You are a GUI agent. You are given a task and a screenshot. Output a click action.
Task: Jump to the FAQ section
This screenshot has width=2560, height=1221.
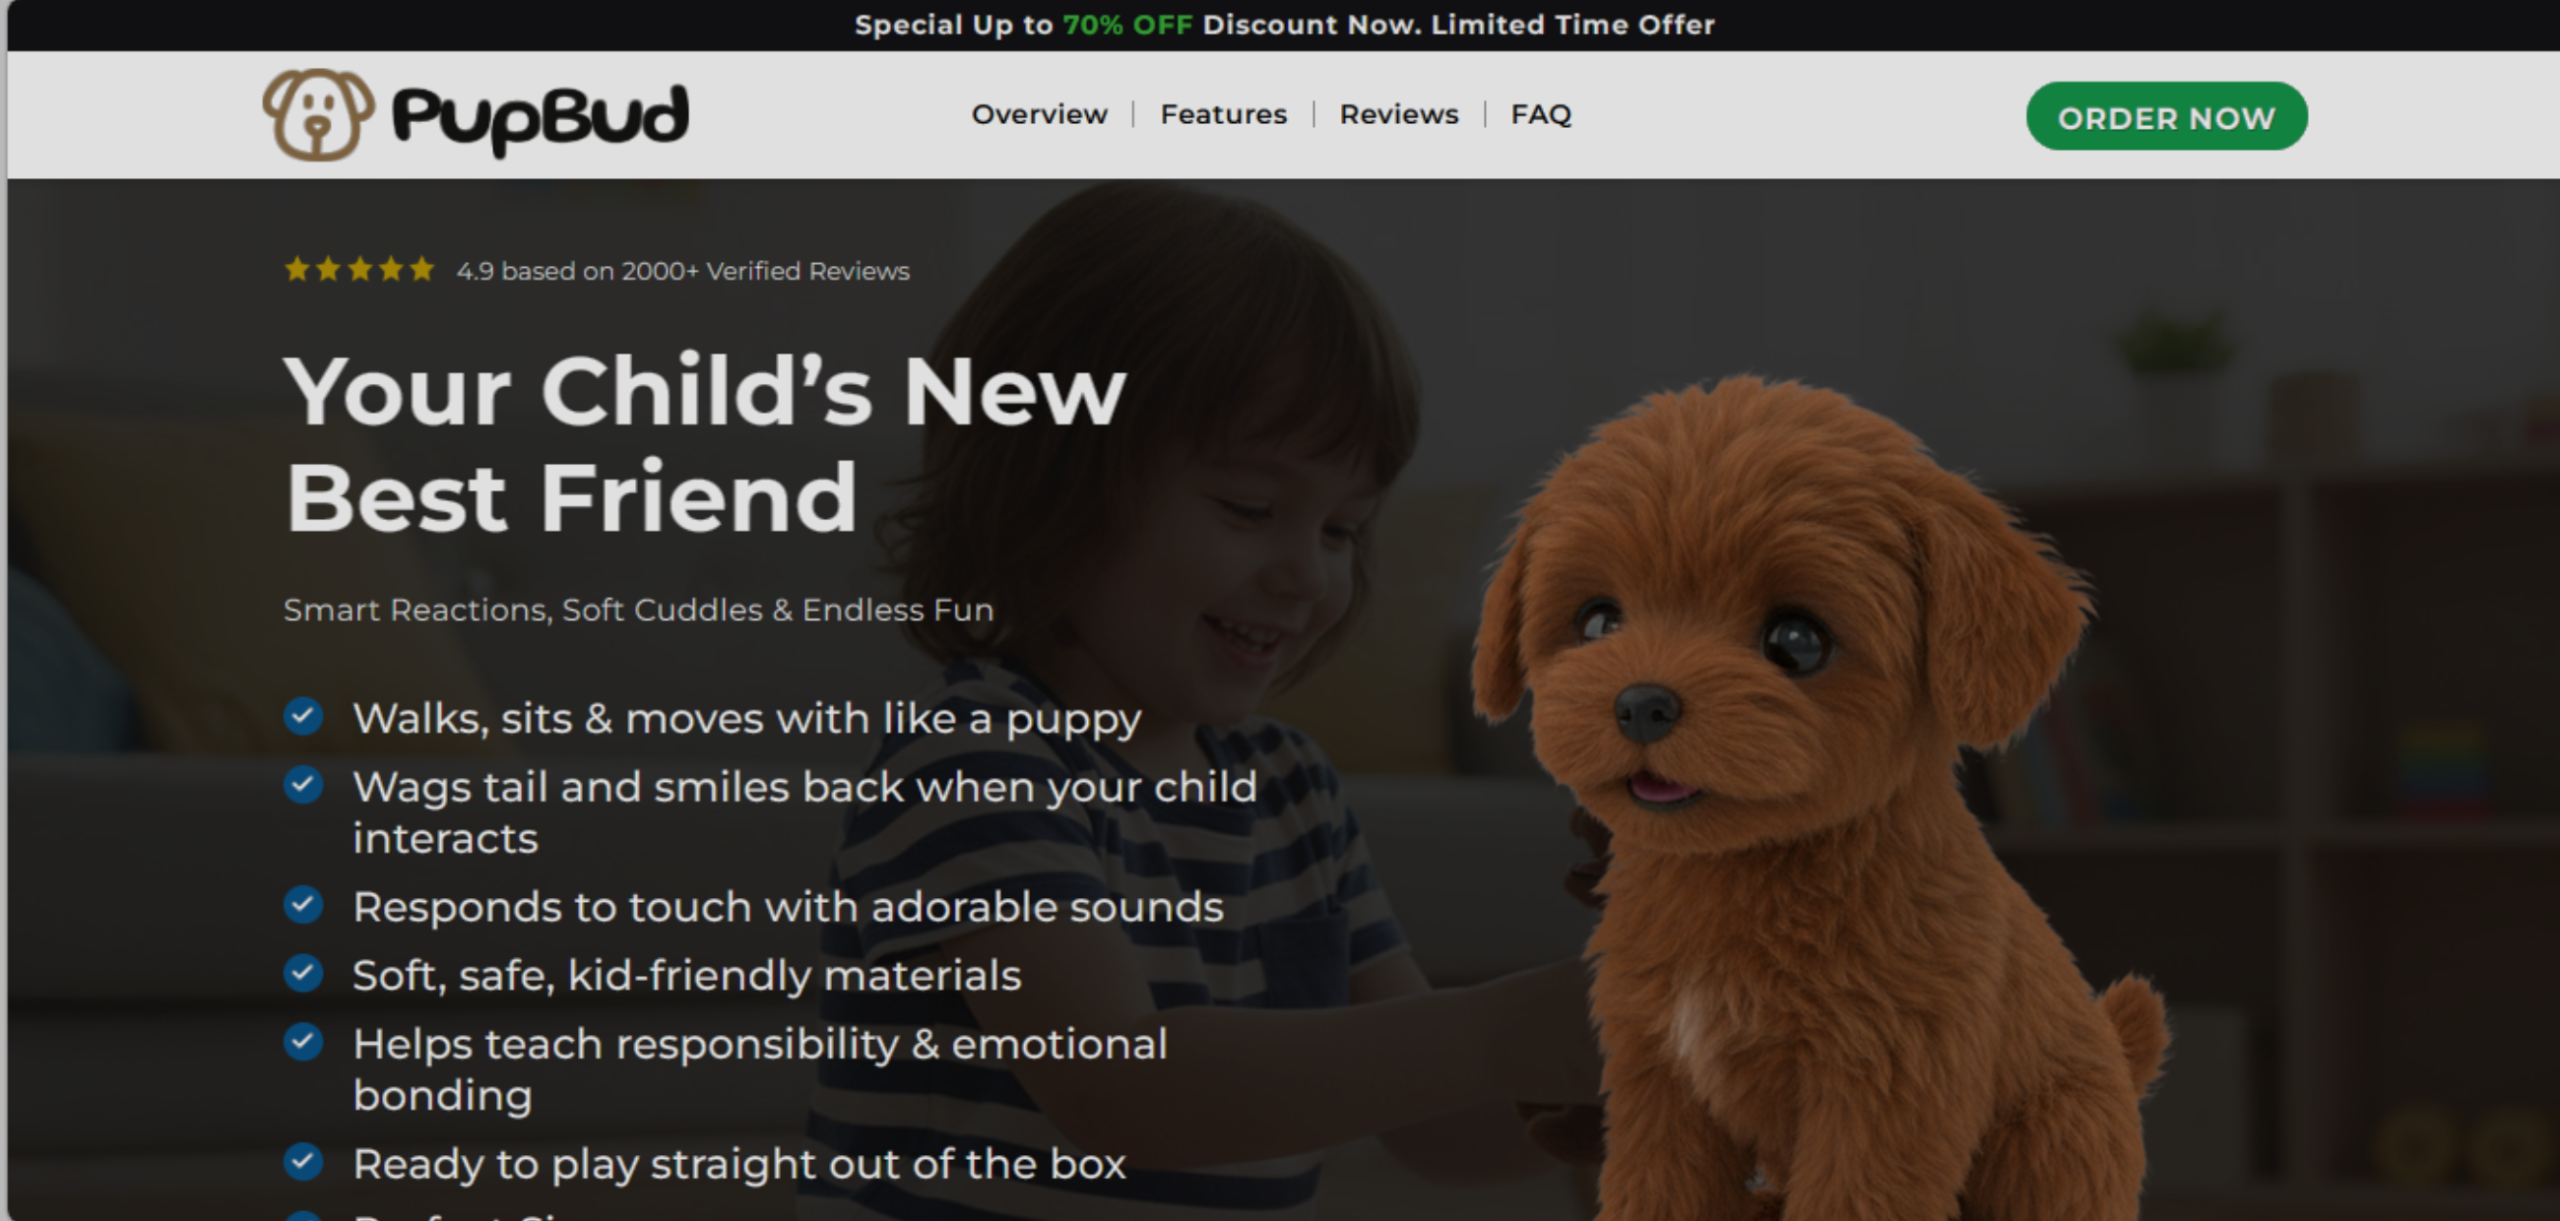coord(1541,115)
